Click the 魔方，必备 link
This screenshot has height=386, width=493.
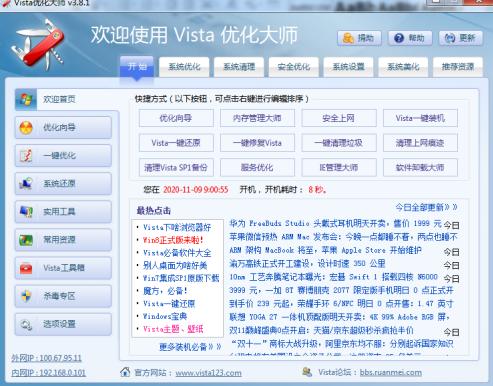[165, 291]
